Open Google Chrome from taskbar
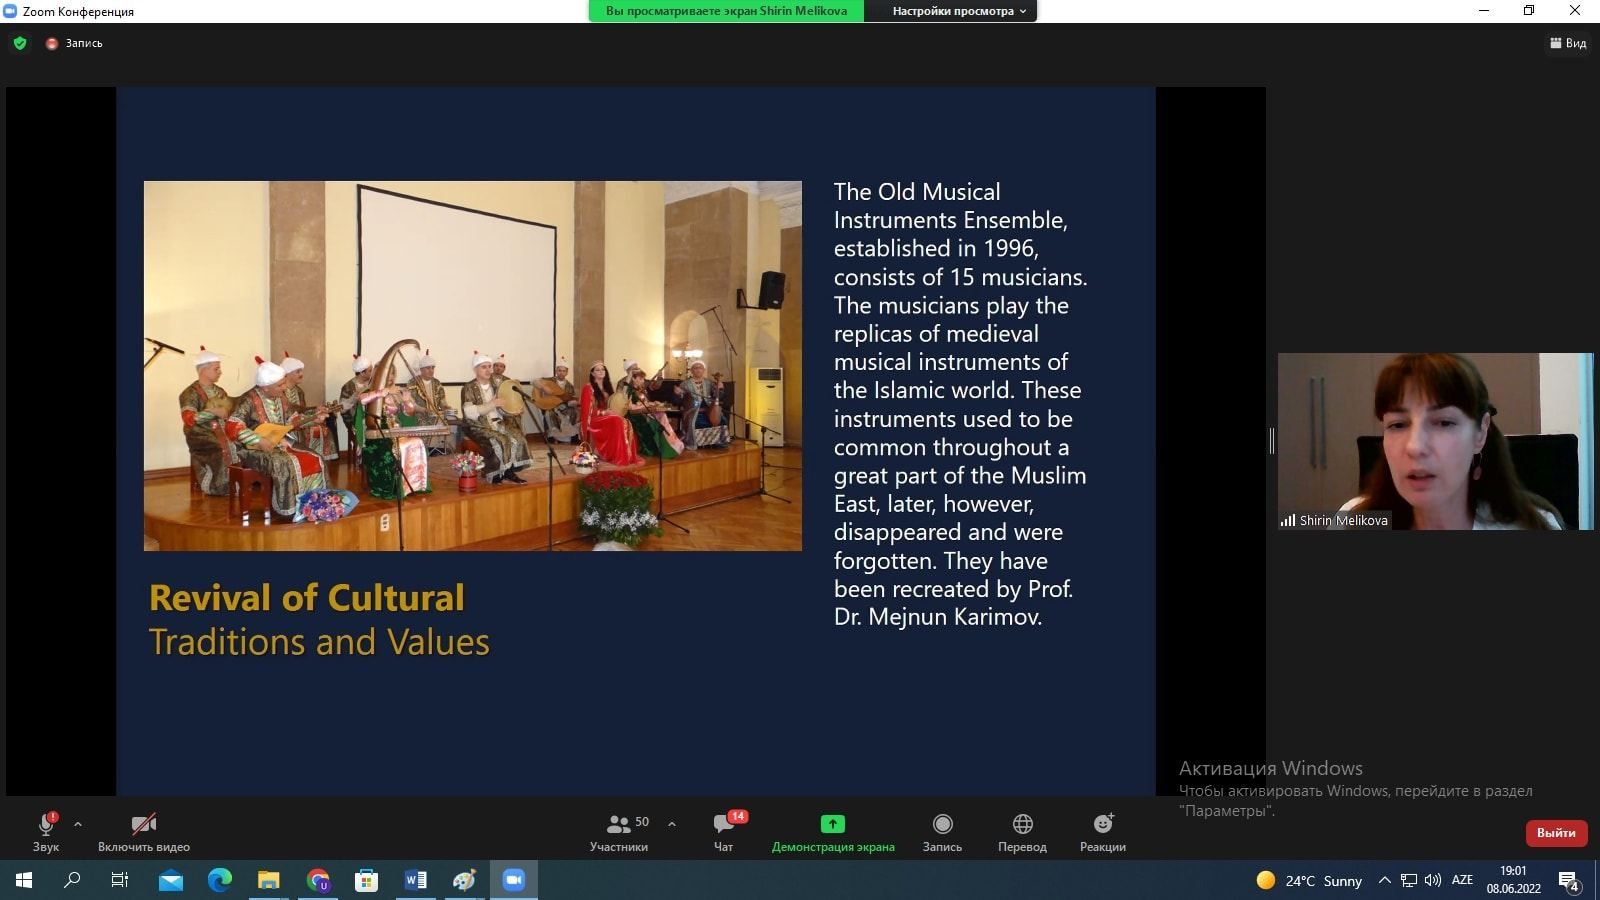1600x900 pixels. tap(318, 880)
